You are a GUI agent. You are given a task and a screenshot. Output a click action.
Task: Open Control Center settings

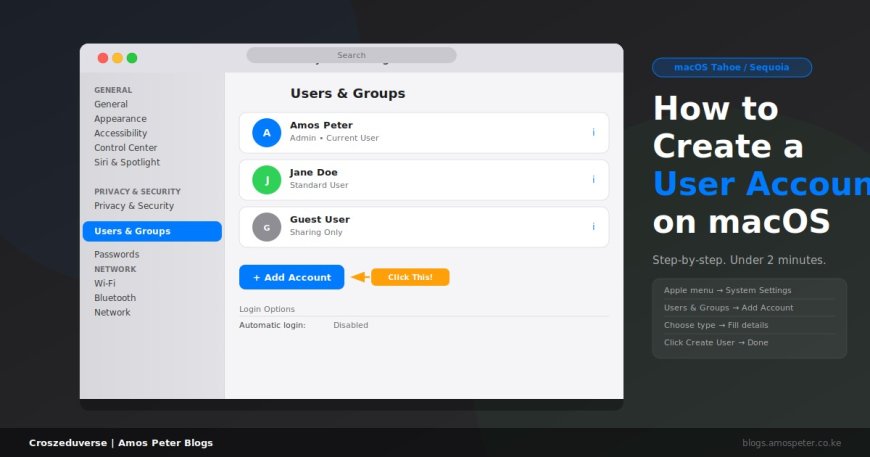[125, 148]
